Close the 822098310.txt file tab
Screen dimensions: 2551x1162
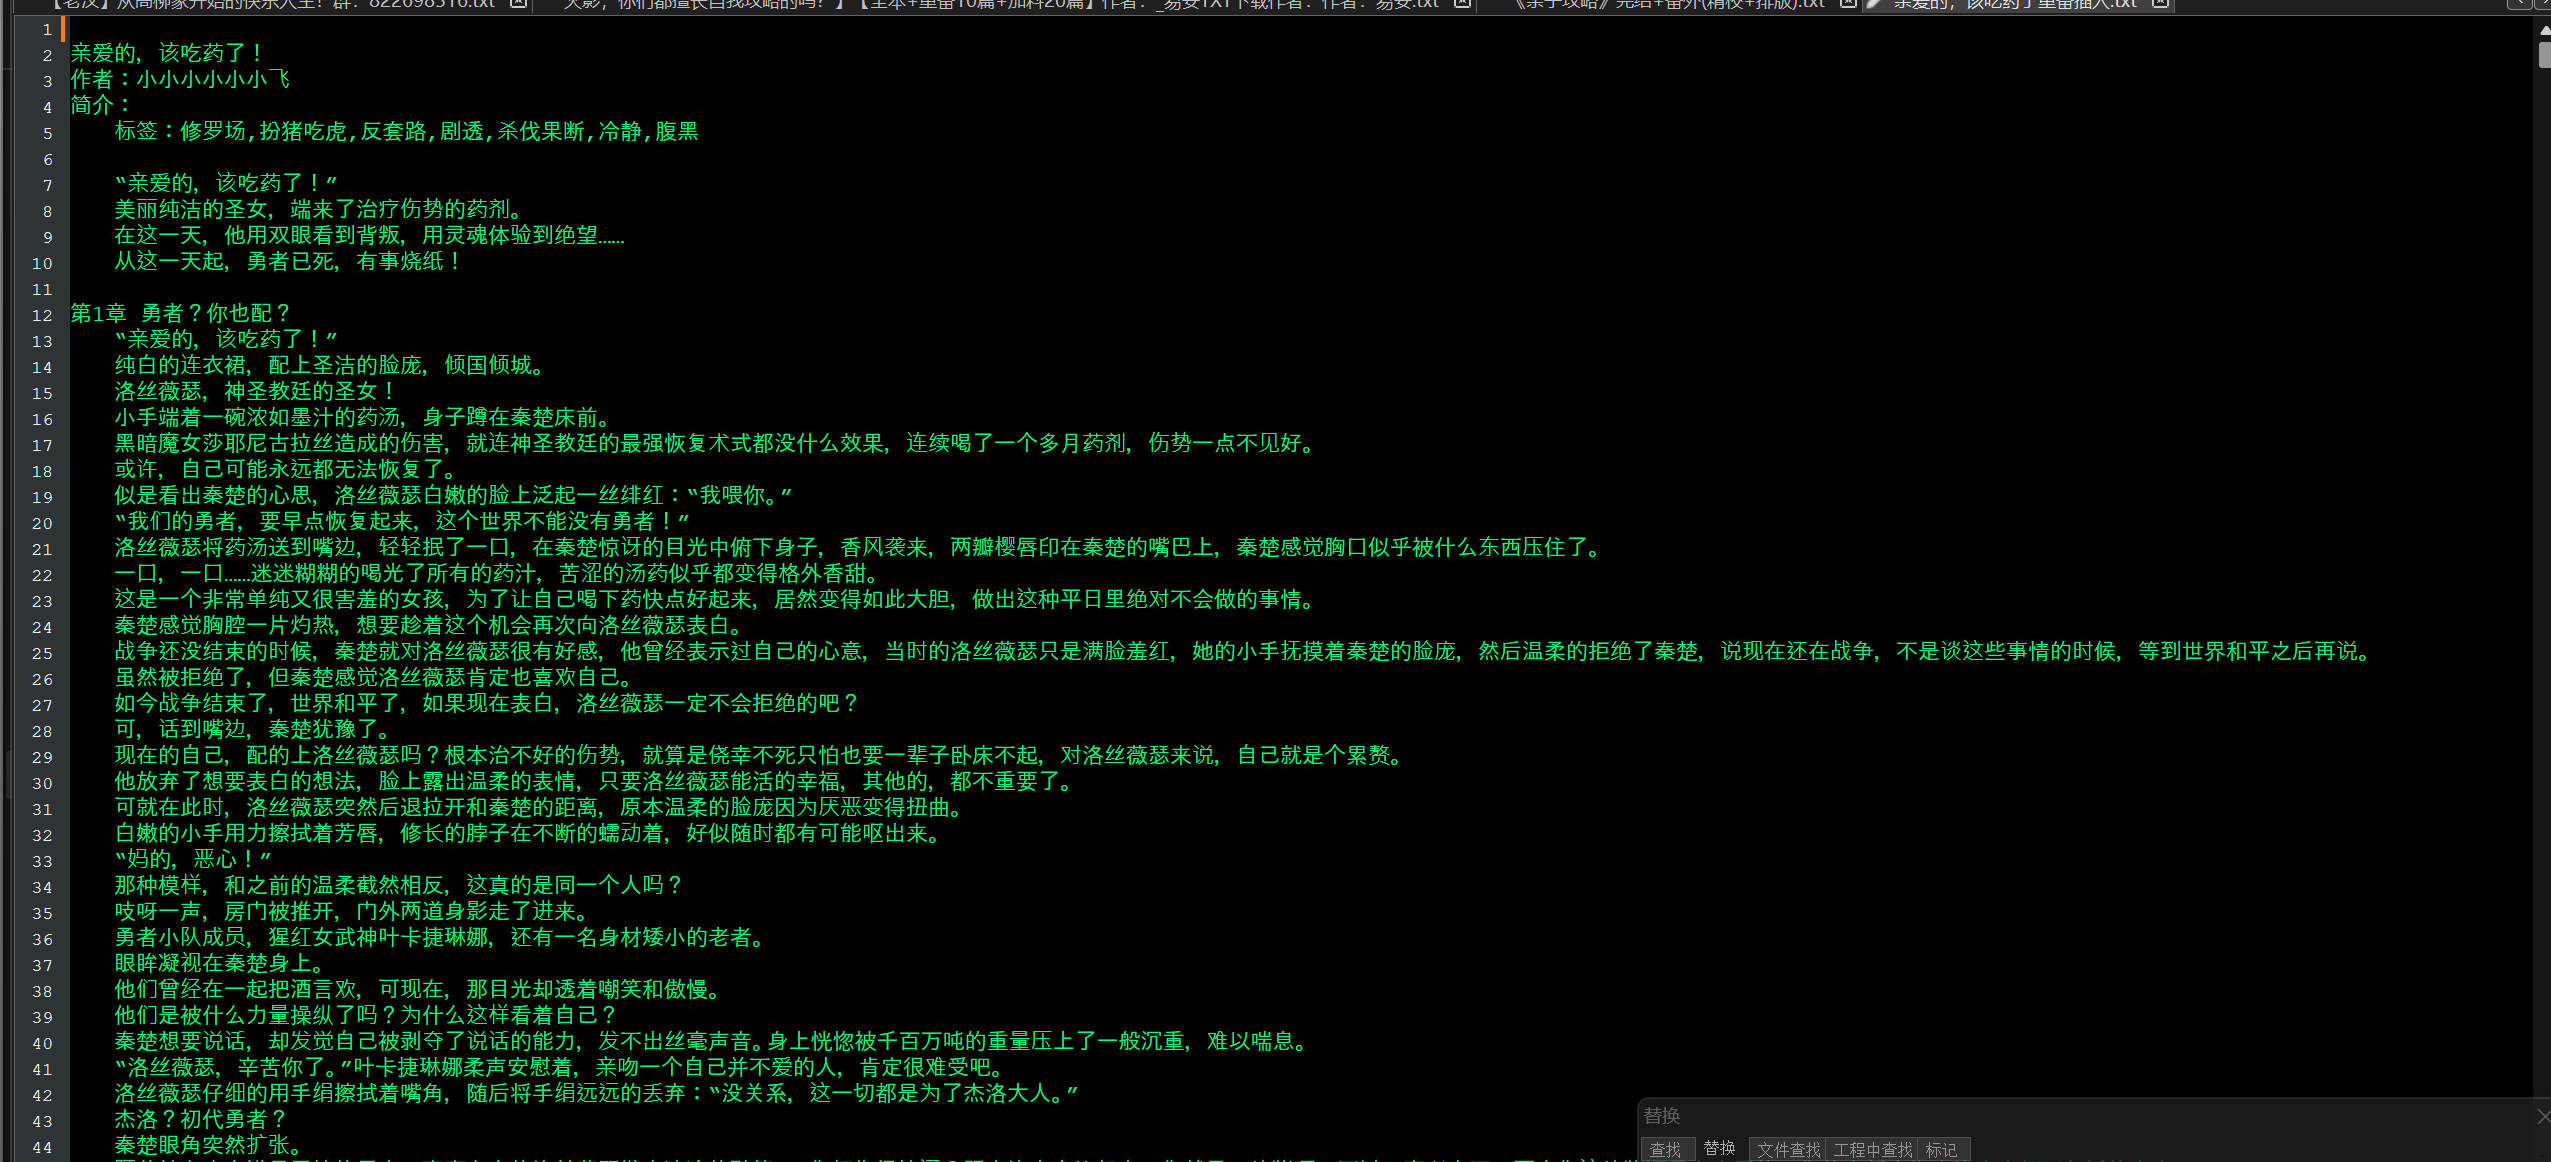(x=518, y=4)
